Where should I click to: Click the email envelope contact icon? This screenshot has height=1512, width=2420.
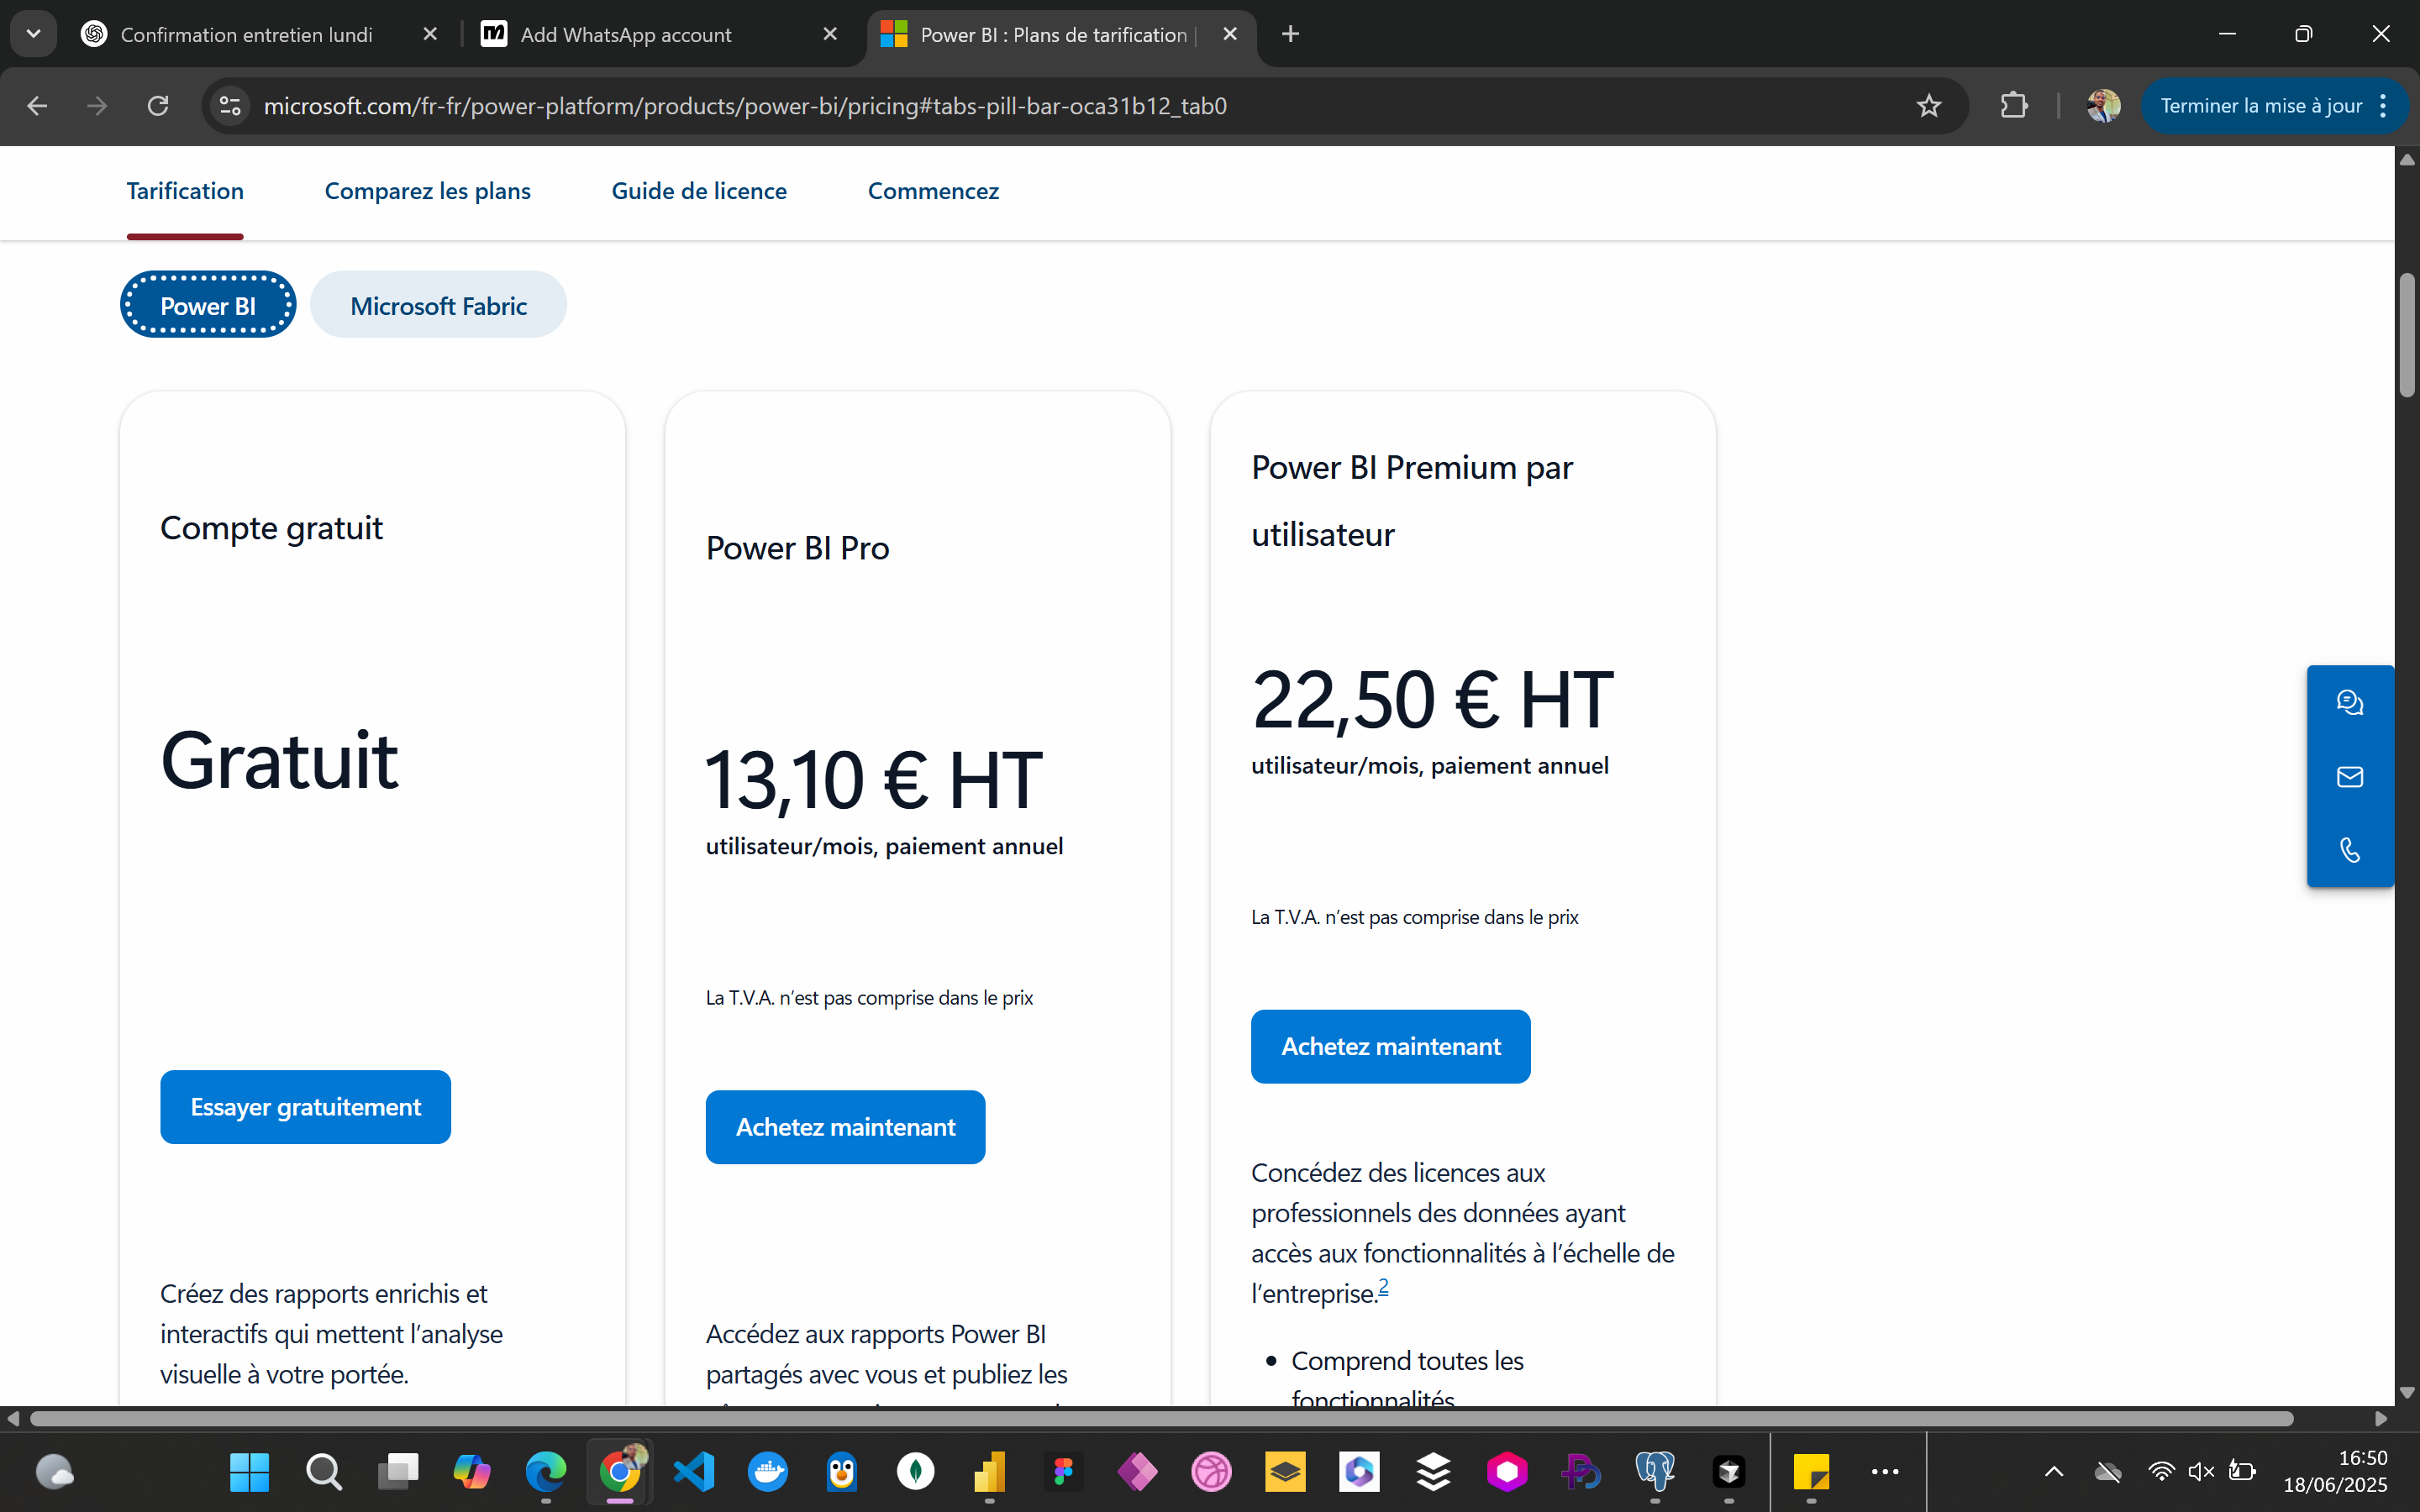(2350, 777)
